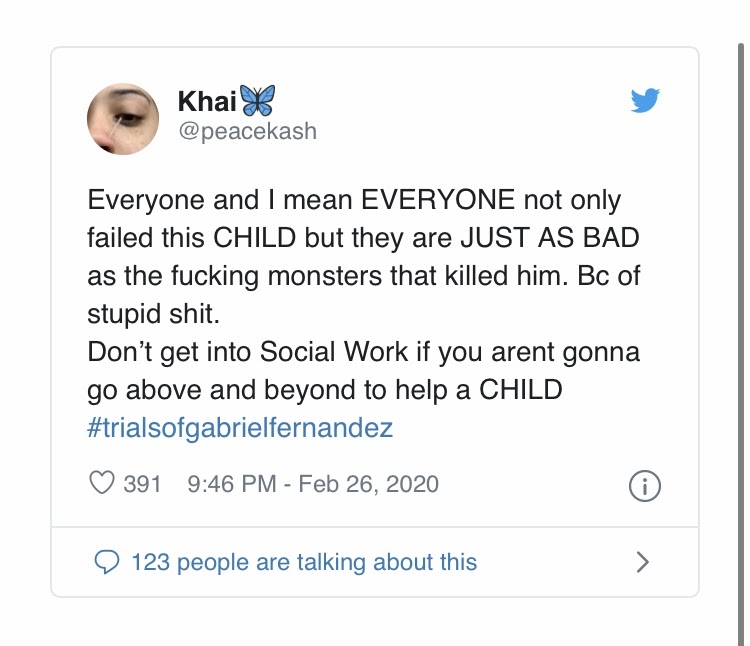Click the speech bubble reply icon

click(106, 562)
